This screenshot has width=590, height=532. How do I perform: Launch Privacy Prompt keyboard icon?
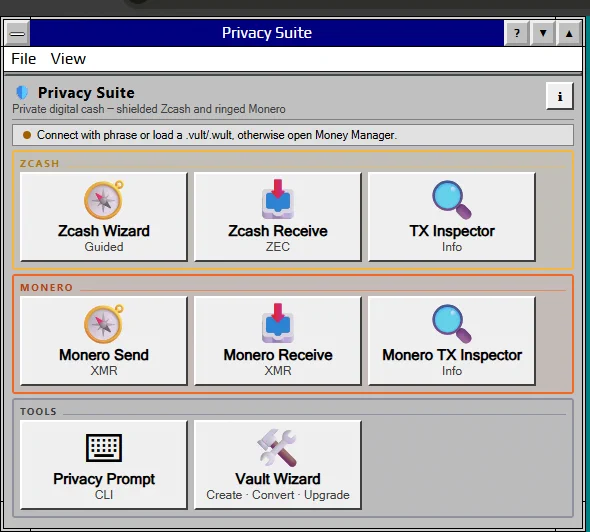[104, 448]
